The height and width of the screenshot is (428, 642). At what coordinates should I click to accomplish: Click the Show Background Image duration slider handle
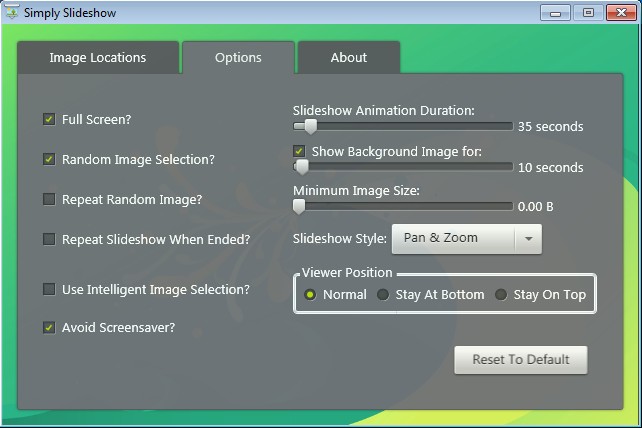click(302, 167)
